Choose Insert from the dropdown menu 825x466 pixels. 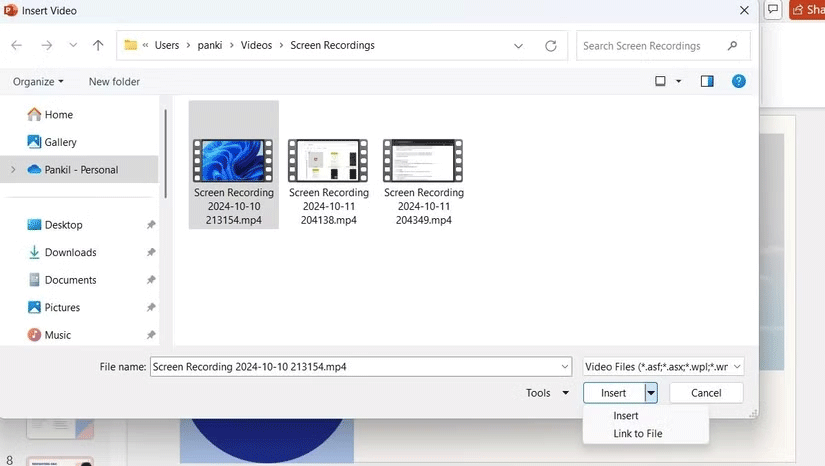pyautogui.click(x=626, y=415)
